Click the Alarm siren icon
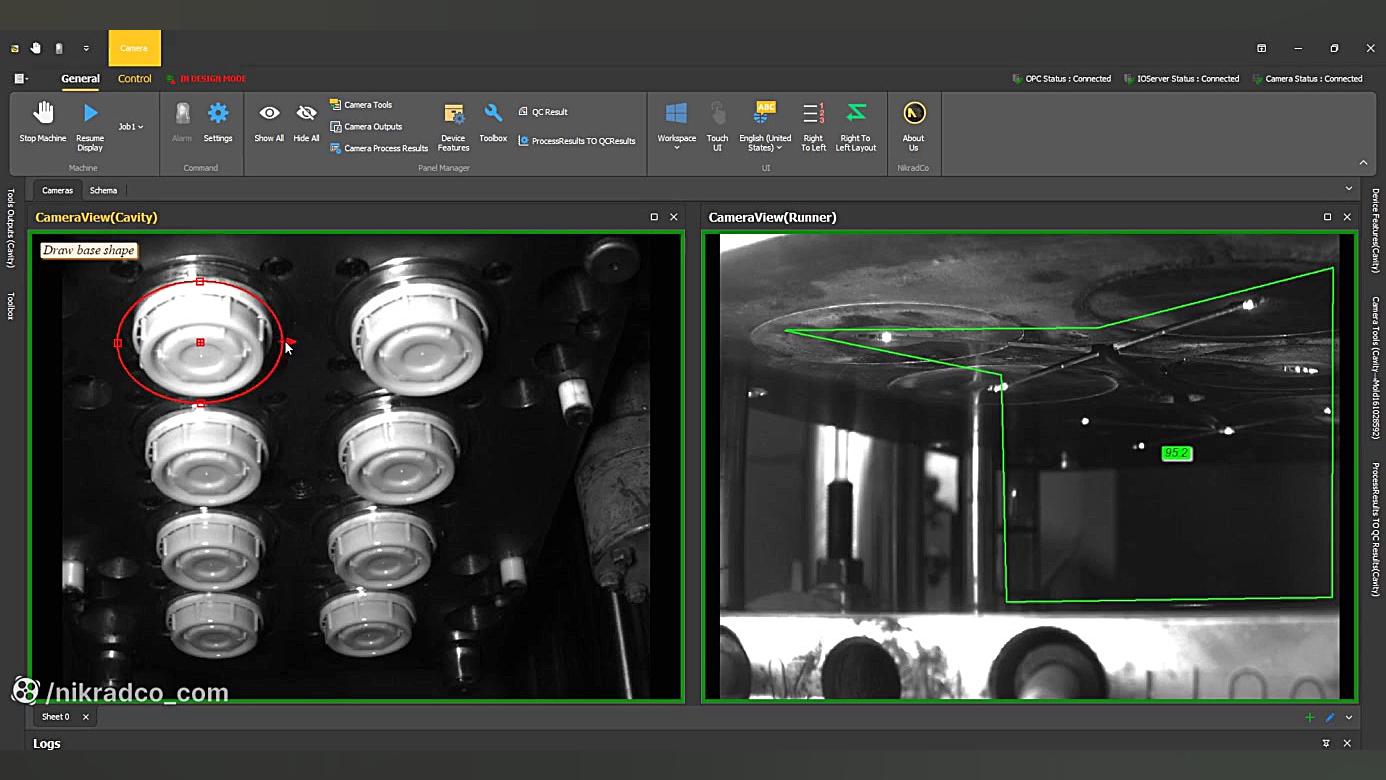 pyautogui.click(x=182, y=113)
